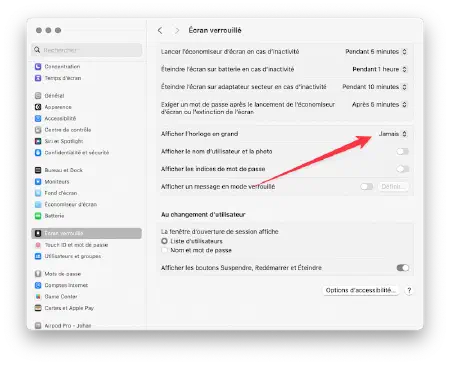Open the Batterie green icon
450x365 pixels.
(x=38, y=216)
